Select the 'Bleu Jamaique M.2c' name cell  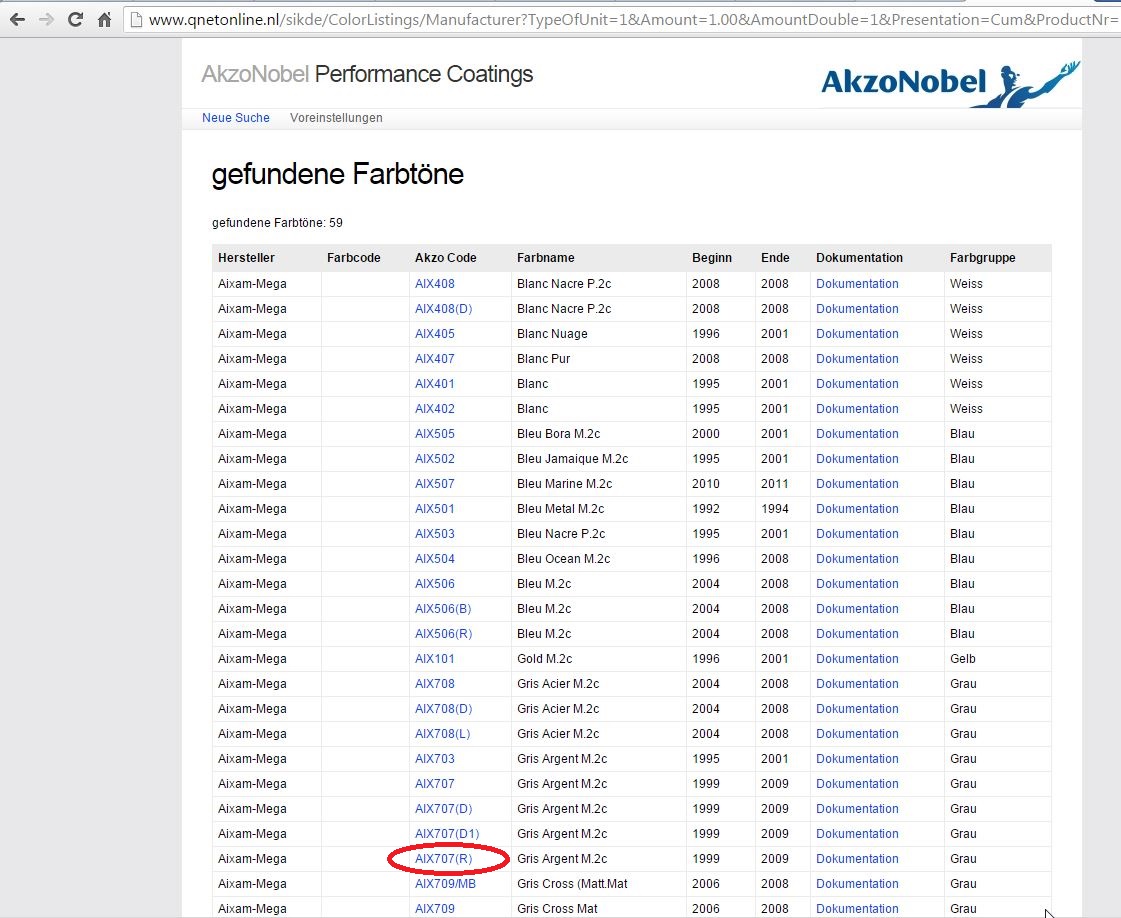(x=573, y=459)
